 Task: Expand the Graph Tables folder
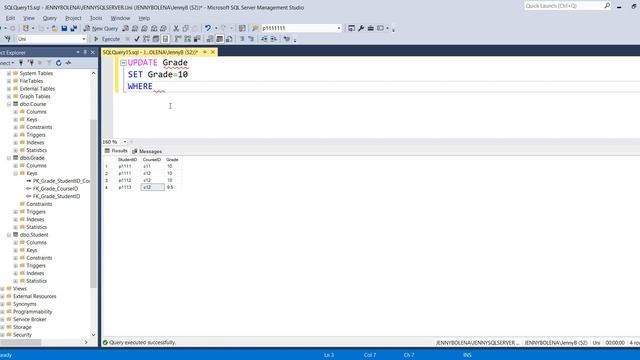tap(9, 96)
